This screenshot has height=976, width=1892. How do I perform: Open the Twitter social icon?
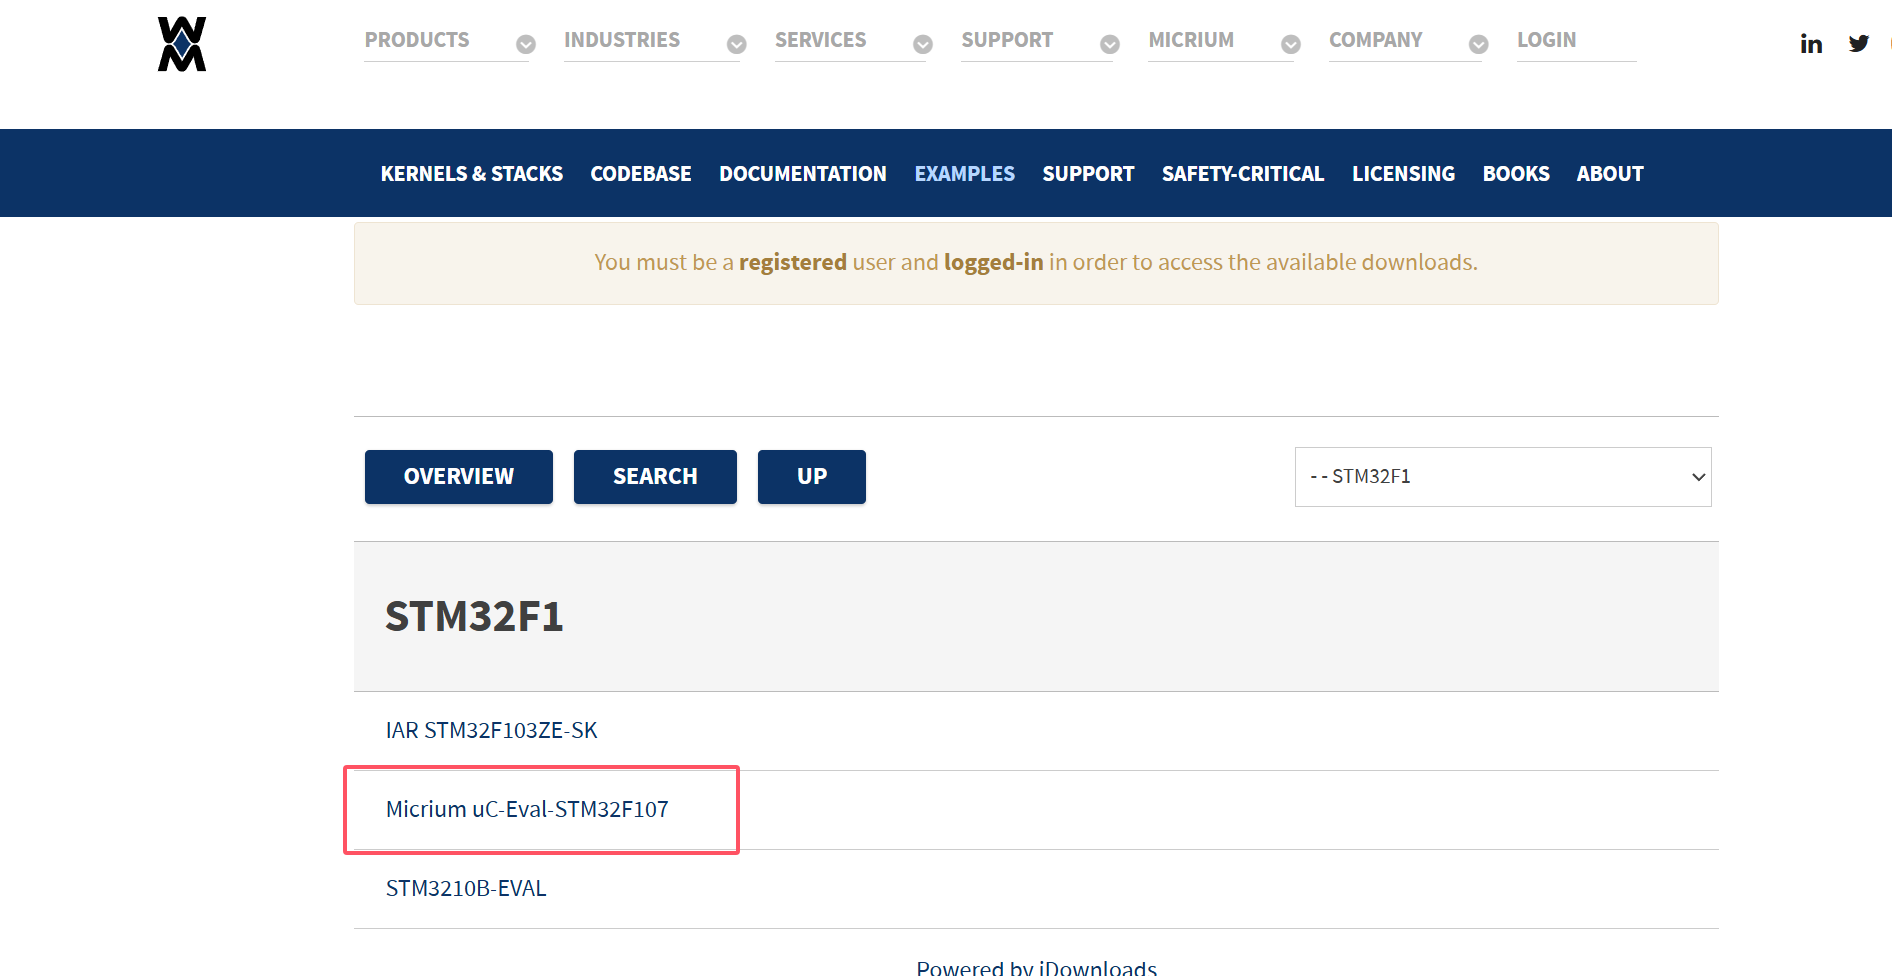1859,44
